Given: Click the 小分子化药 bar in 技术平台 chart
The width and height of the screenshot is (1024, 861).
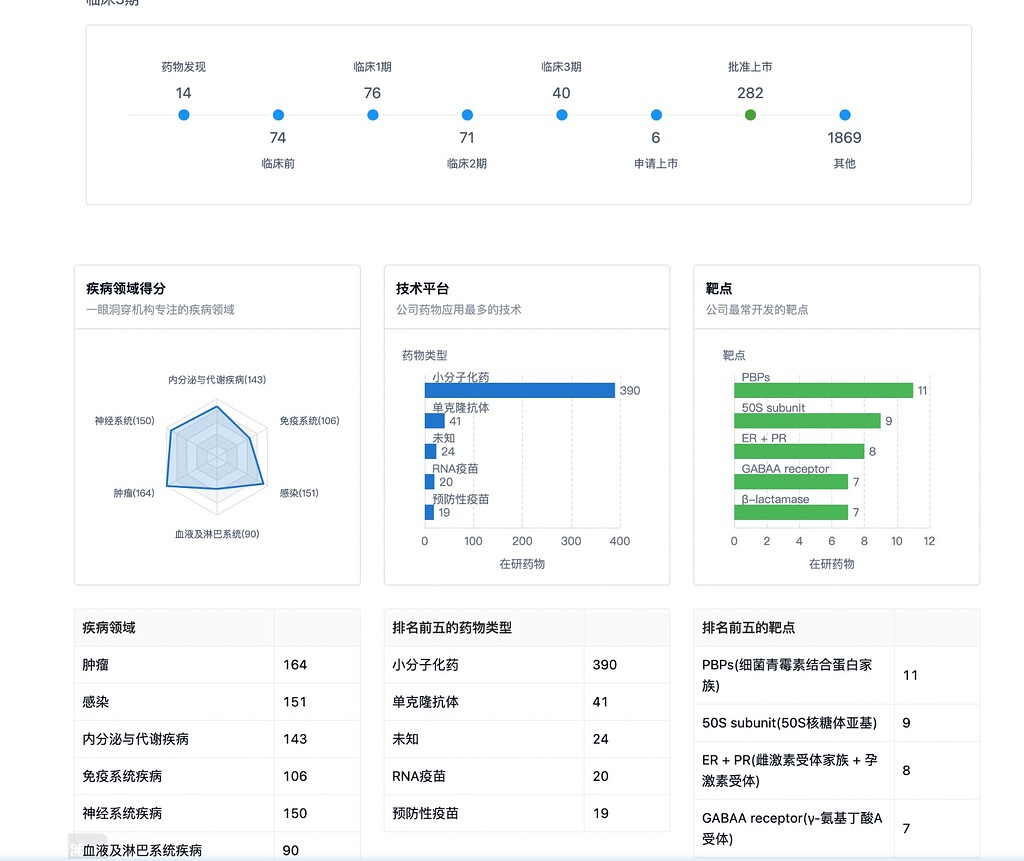Looking at the screenshot, I should point(520,390).
